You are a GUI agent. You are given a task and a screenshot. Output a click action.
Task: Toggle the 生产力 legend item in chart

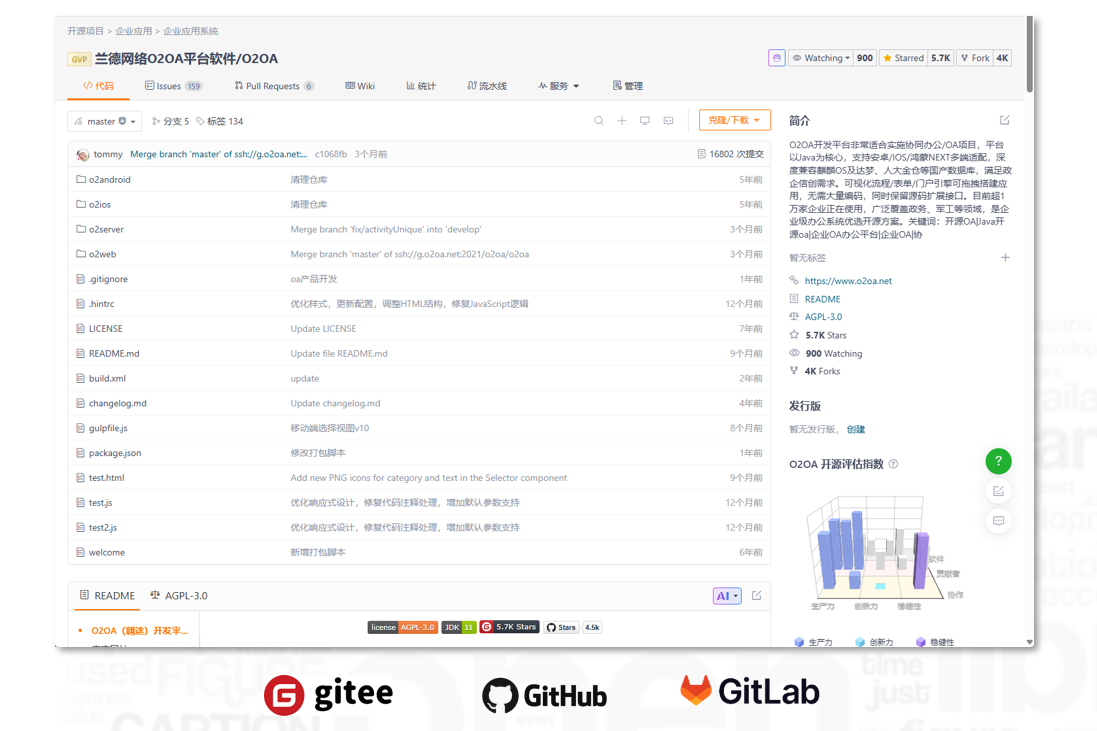(813, 642)
